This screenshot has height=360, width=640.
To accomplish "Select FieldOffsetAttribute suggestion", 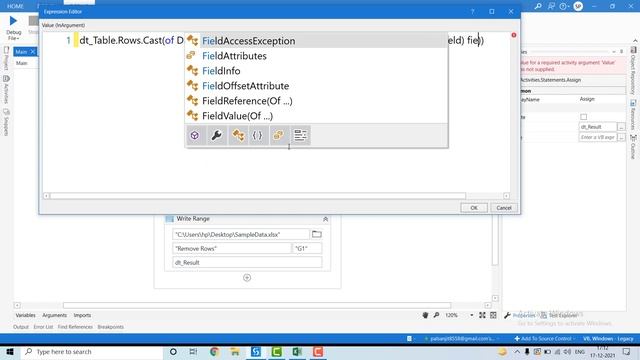I will click(x=316, y=86).
